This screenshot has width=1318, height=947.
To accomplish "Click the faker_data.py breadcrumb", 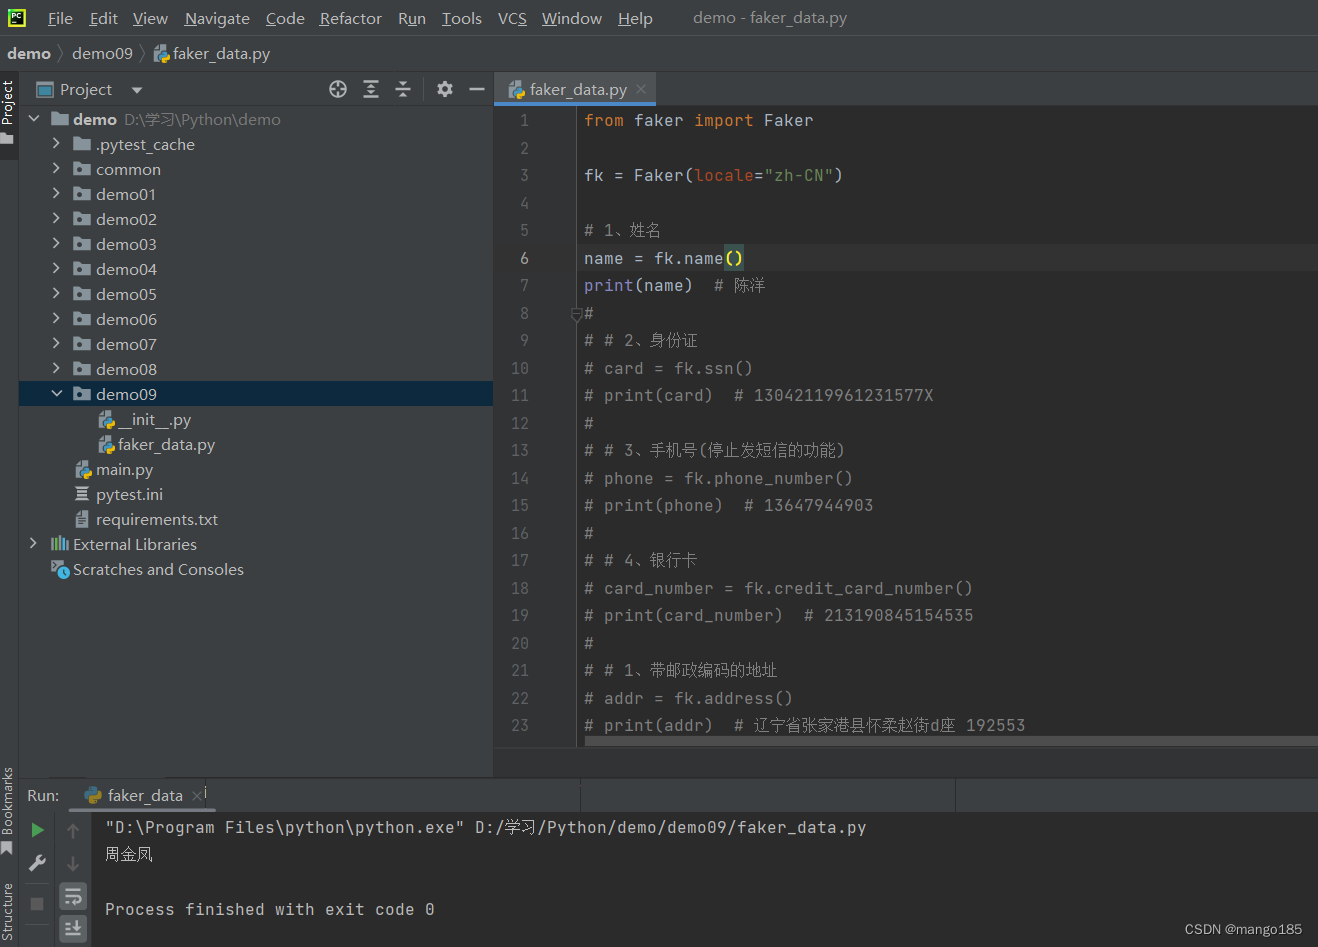I will coord(212,53).
